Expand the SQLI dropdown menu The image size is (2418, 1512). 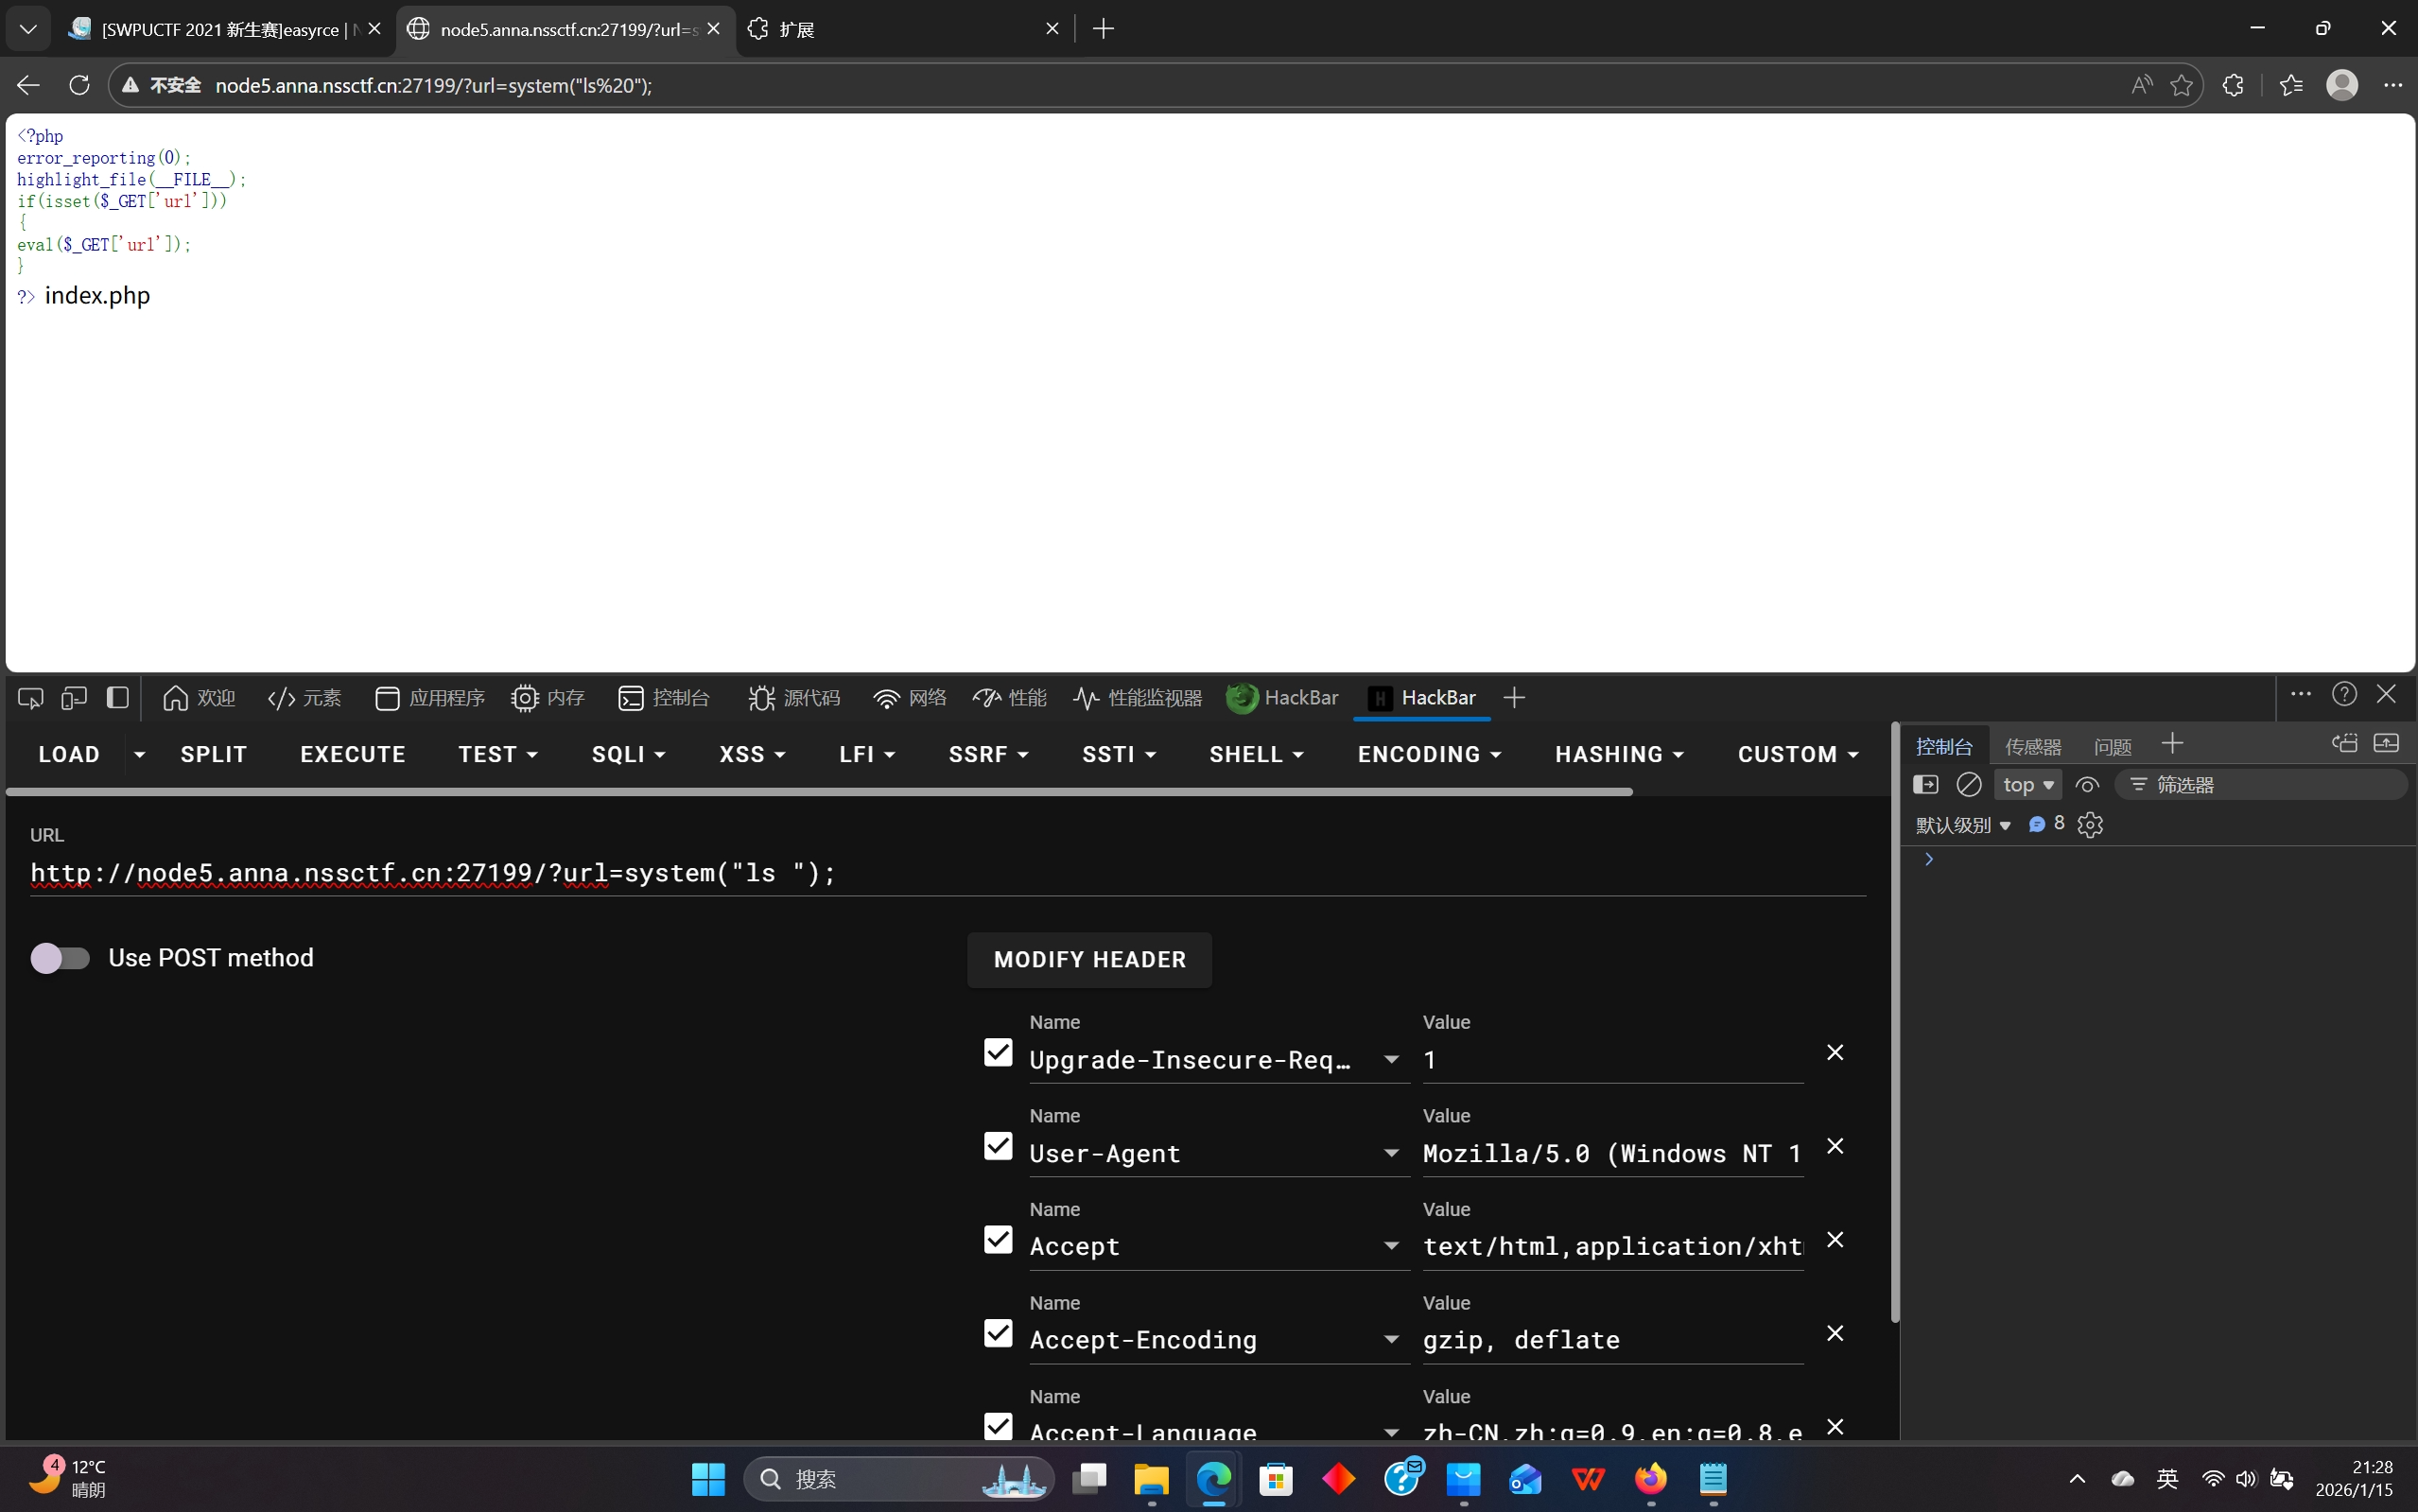coord(628,754)
